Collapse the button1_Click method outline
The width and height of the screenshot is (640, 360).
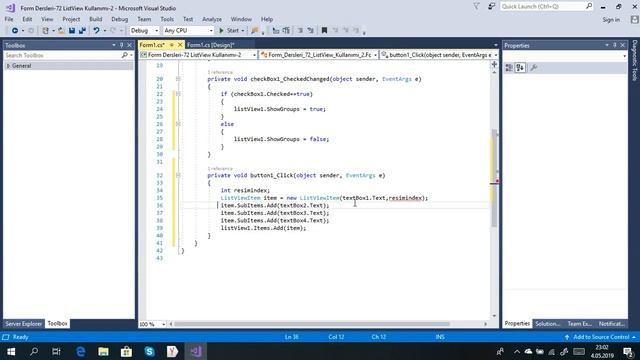(x=178, y=176)
